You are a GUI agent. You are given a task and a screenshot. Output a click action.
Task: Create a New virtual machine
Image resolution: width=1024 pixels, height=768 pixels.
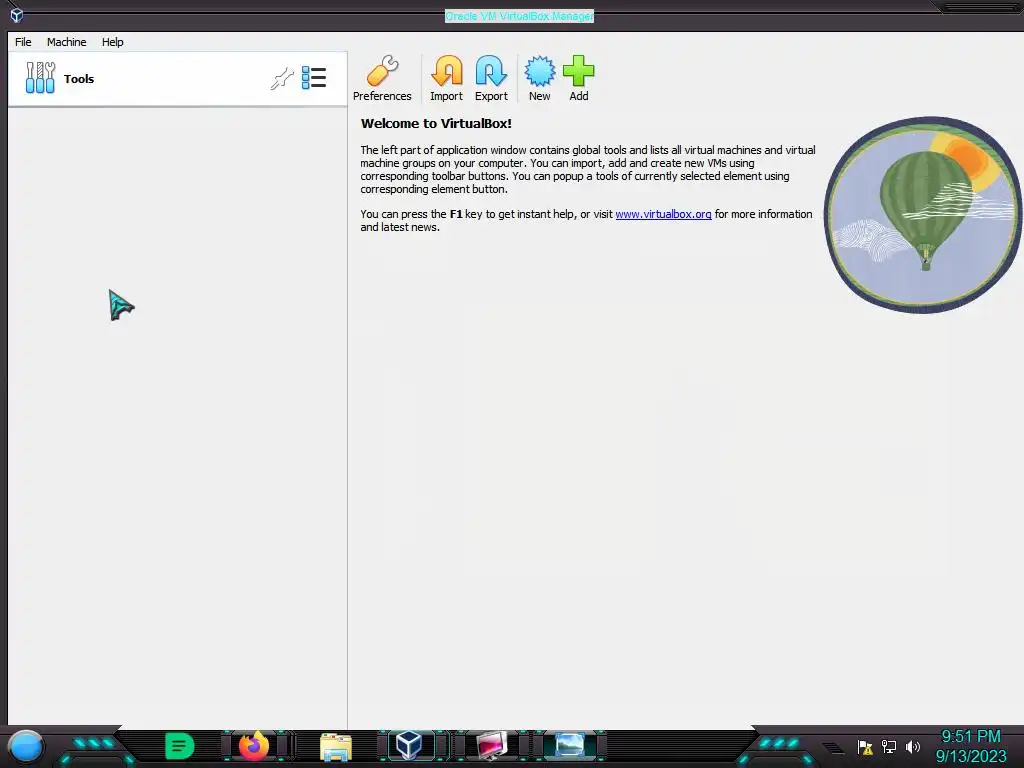click(x=539, y=71)
